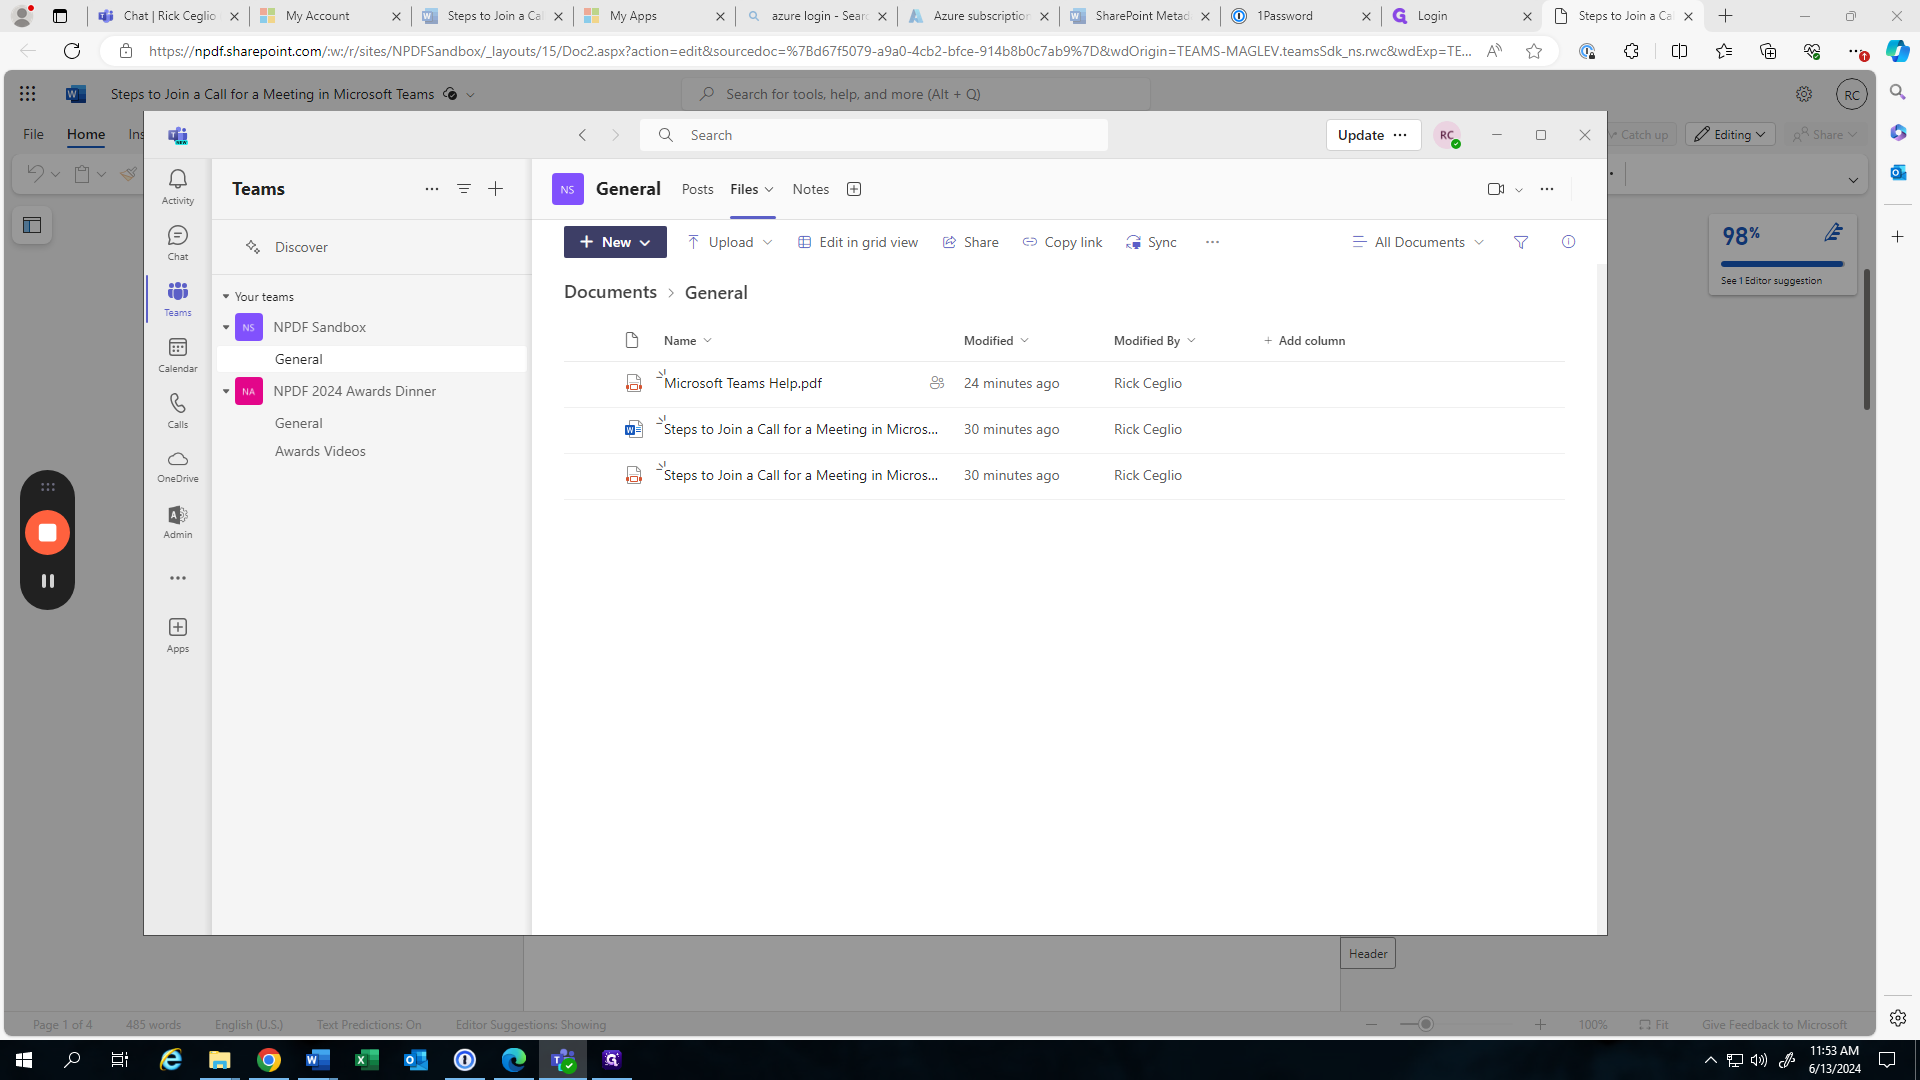This screenshot has width=1920, height=1080.
Task: Expand the Upload dropdown
Action: coord(767,242)
